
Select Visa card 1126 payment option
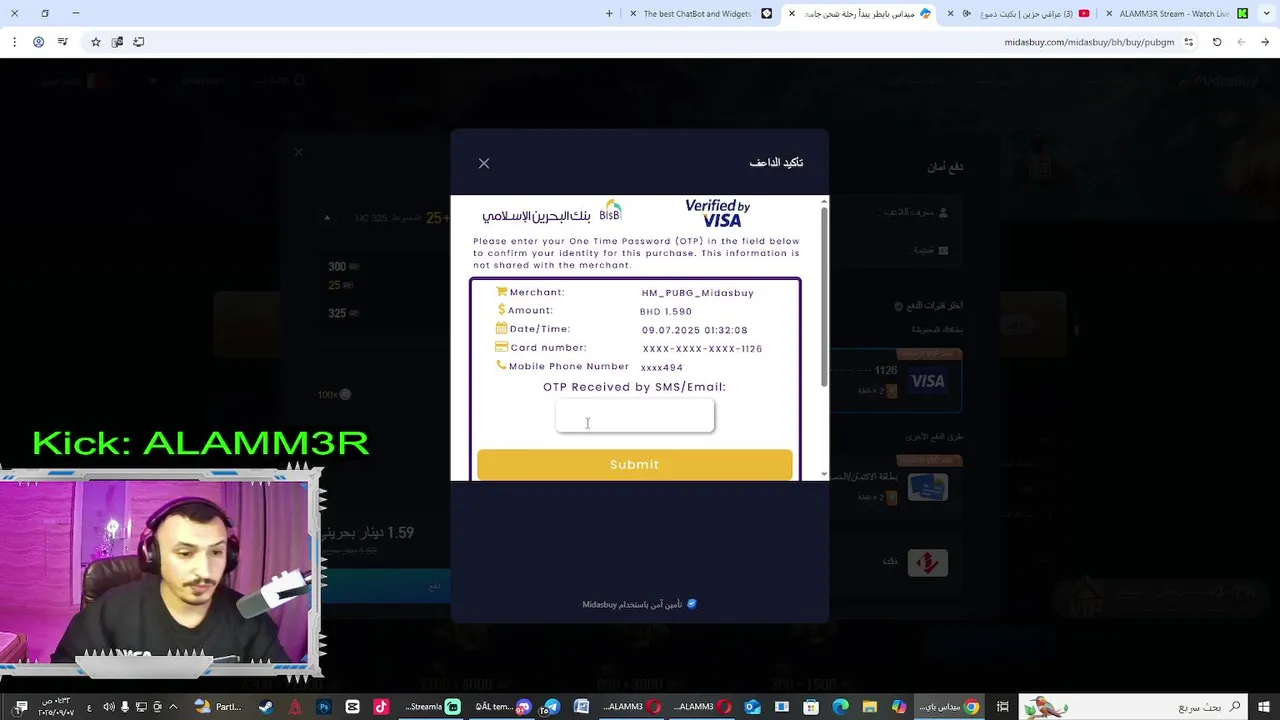pos(896,381)
